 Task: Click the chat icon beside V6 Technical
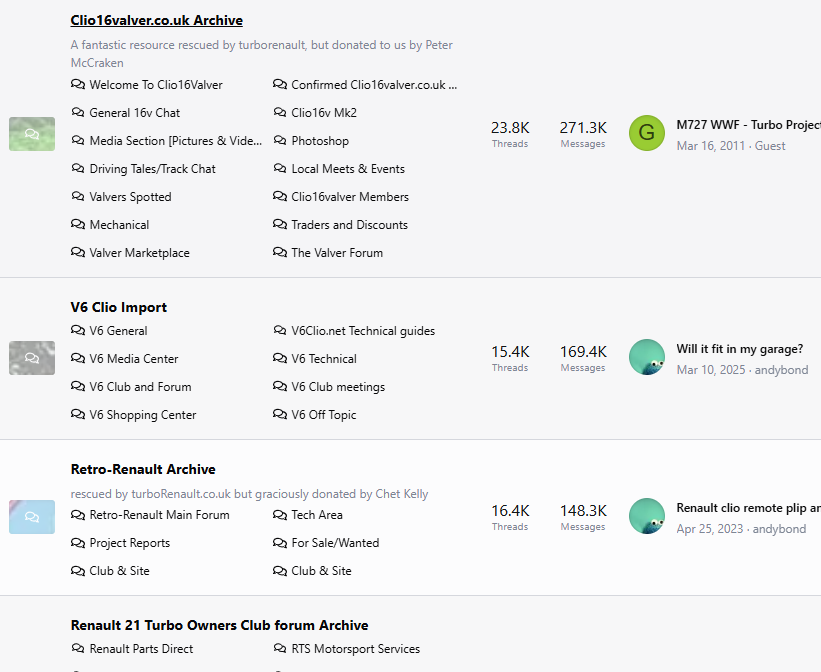280,359
